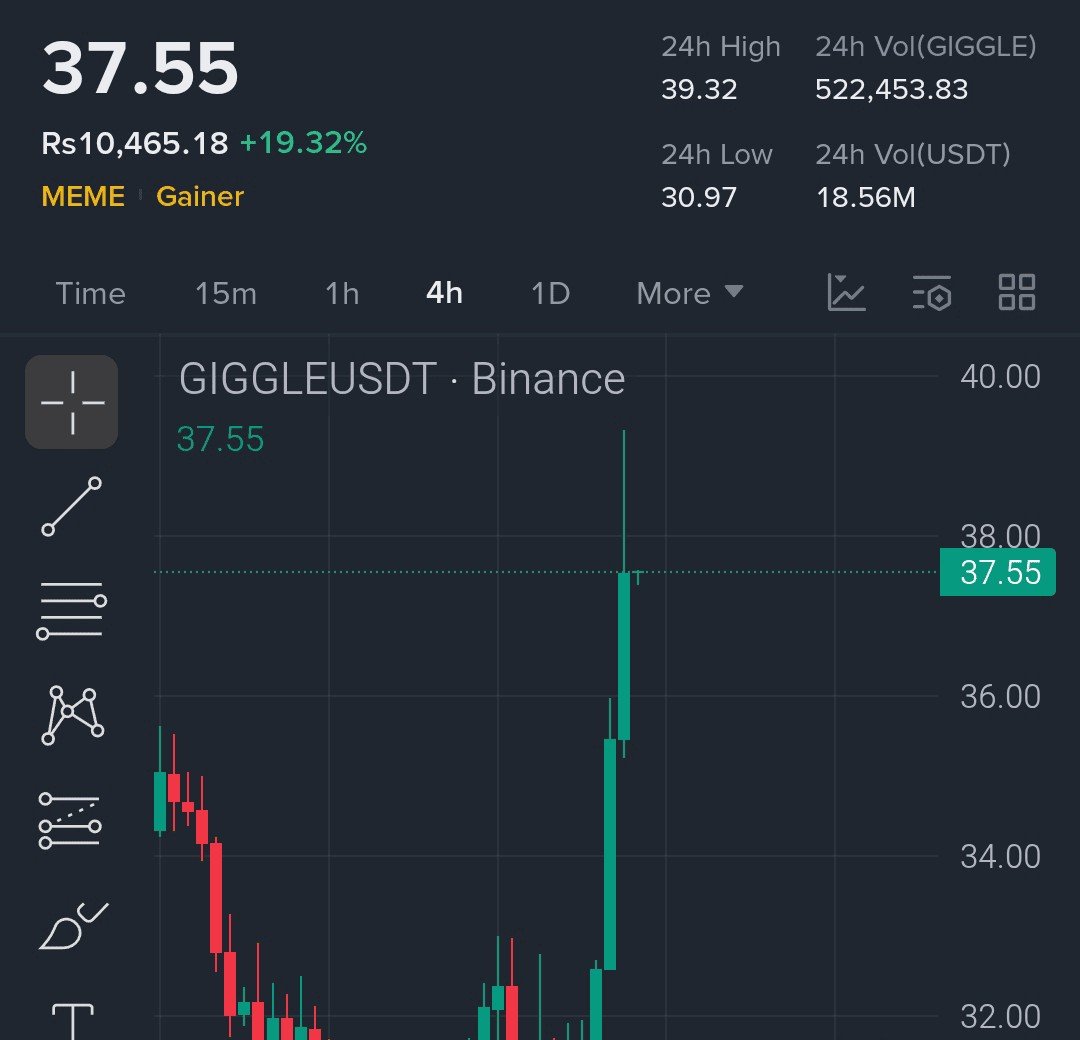
Task: Tap the green 37.55 under chart title
Action: pyautogui.click(x=220, y=439)
